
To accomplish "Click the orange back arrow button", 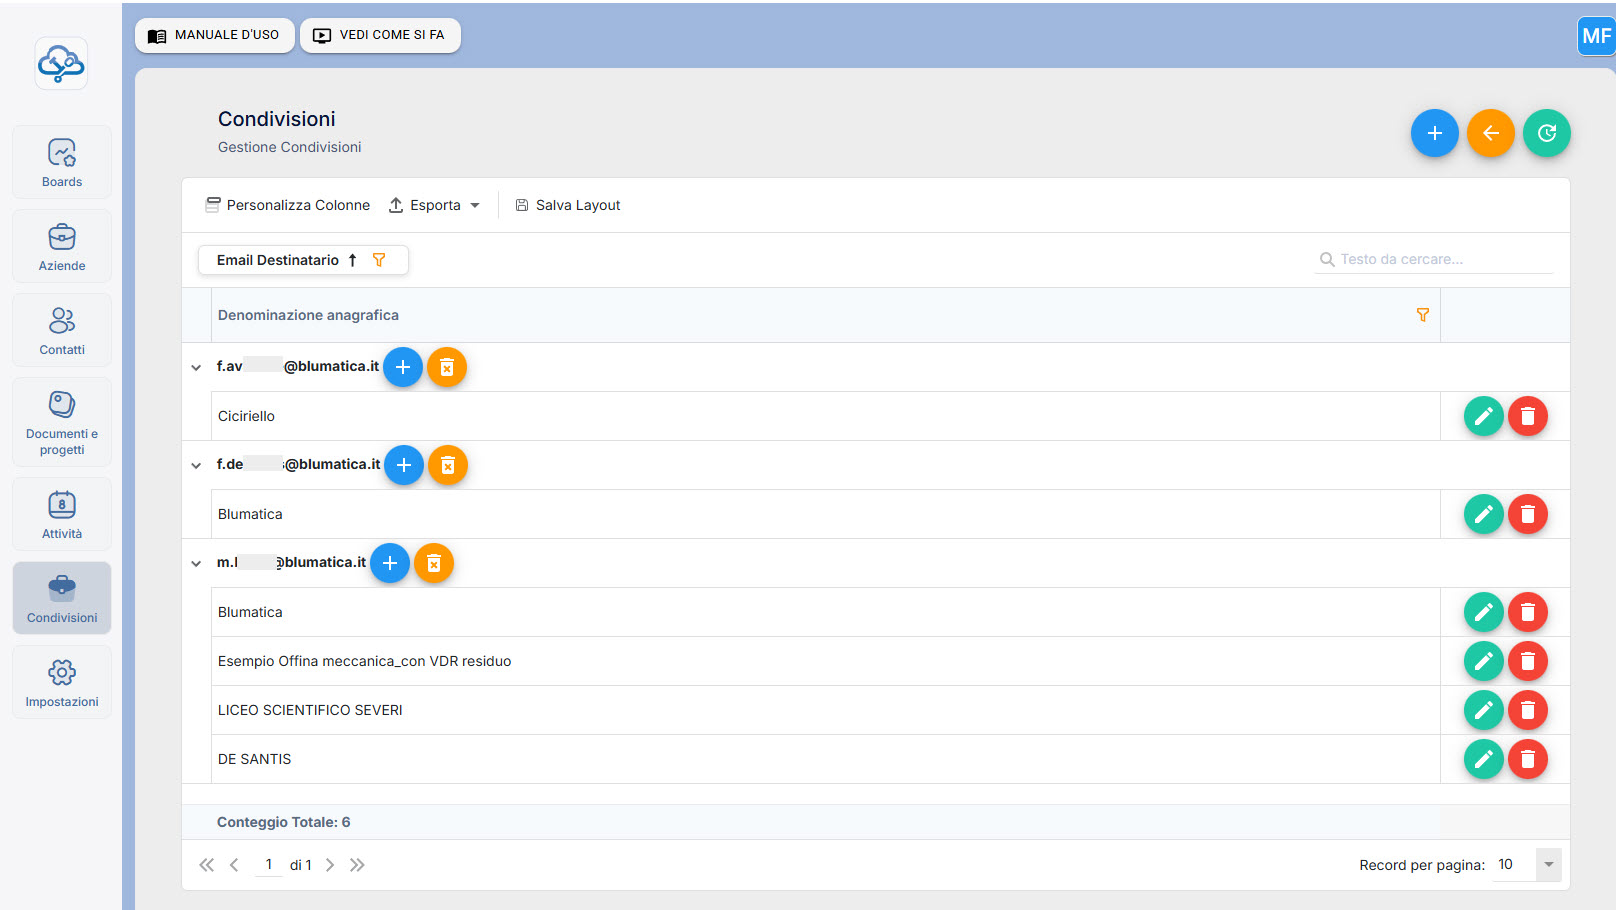I will (x=1490, y=133).
